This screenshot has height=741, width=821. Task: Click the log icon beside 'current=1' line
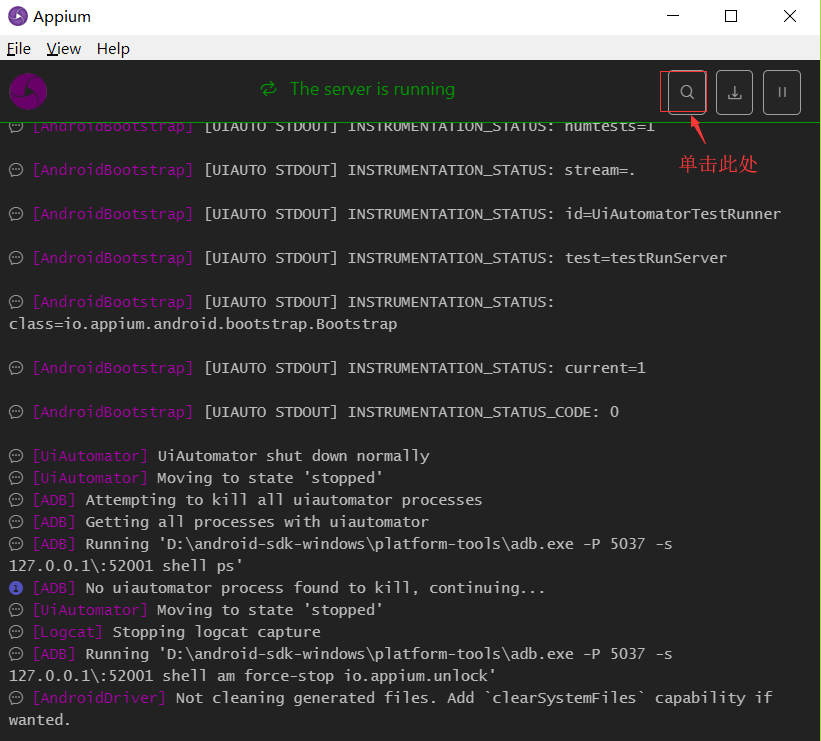tap(16, 368)
